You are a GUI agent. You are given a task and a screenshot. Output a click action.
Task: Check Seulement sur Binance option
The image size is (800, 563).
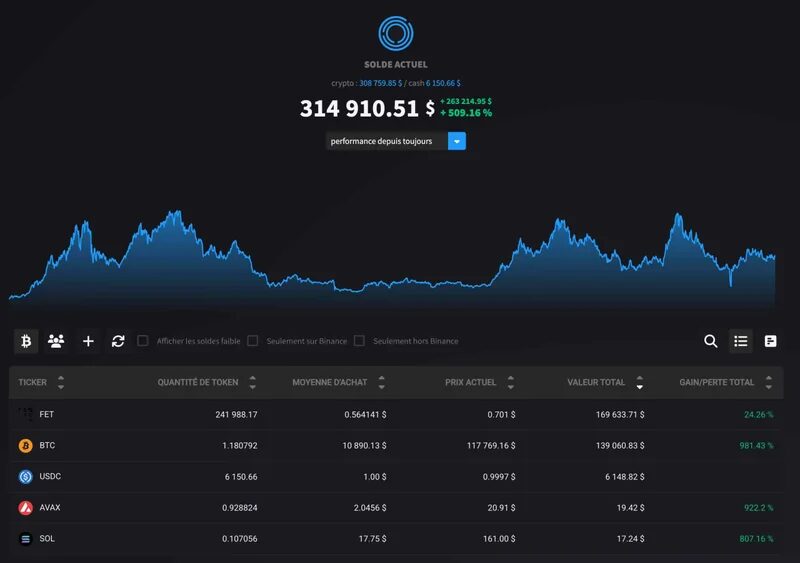coord(253,340)
